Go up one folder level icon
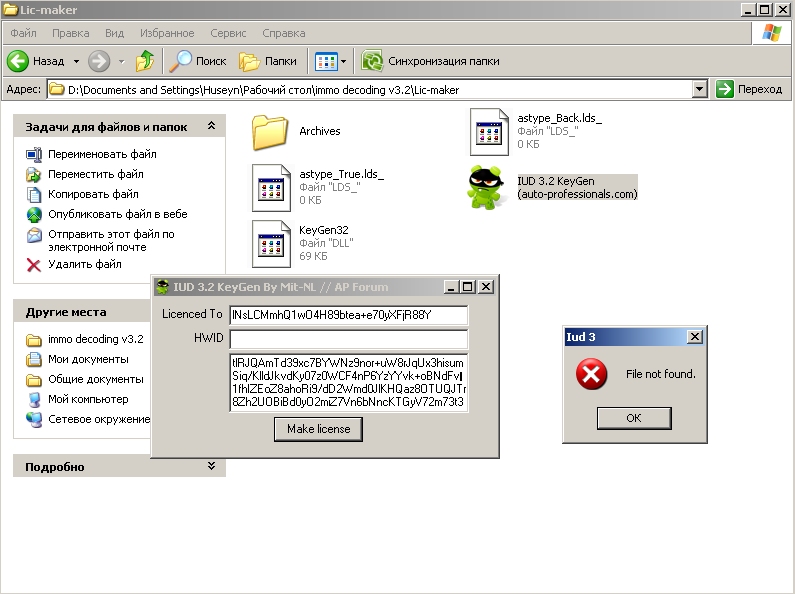This screenshot has width=795, height=594. [145, 61]
